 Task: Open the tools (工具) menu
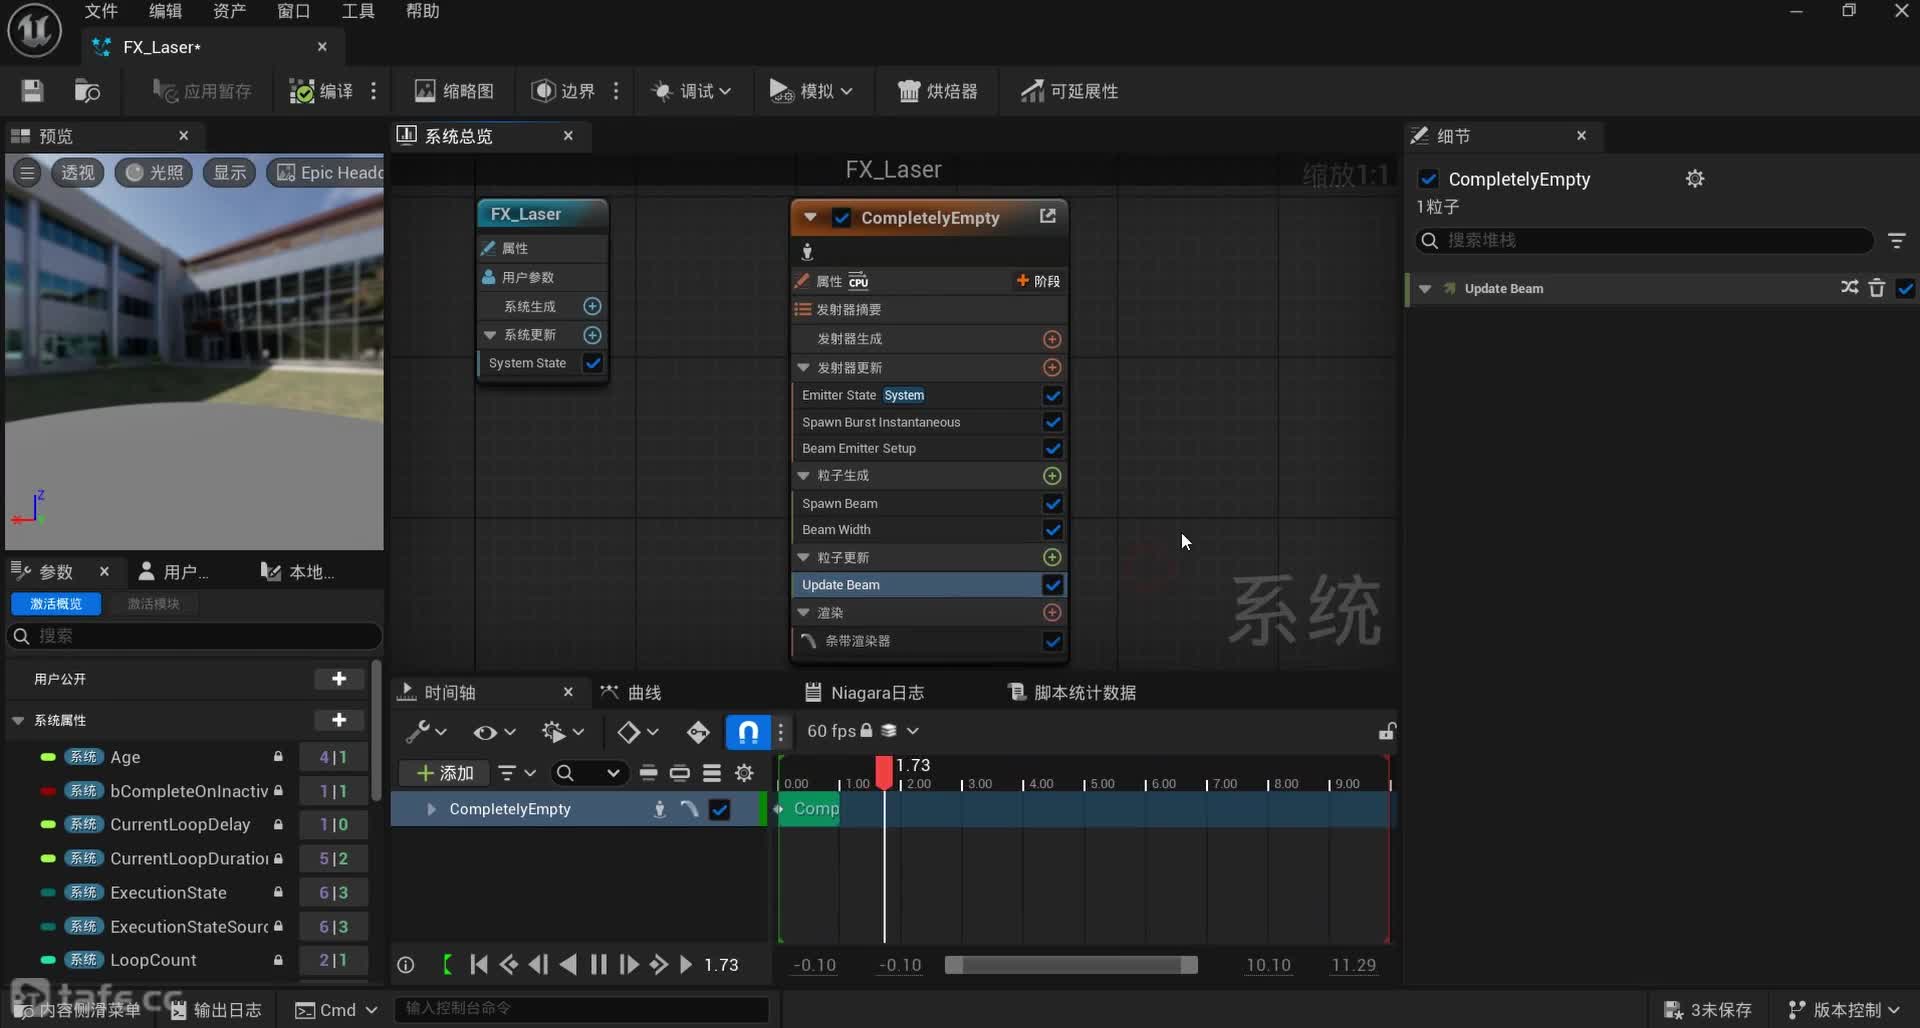tap(357, 11)
